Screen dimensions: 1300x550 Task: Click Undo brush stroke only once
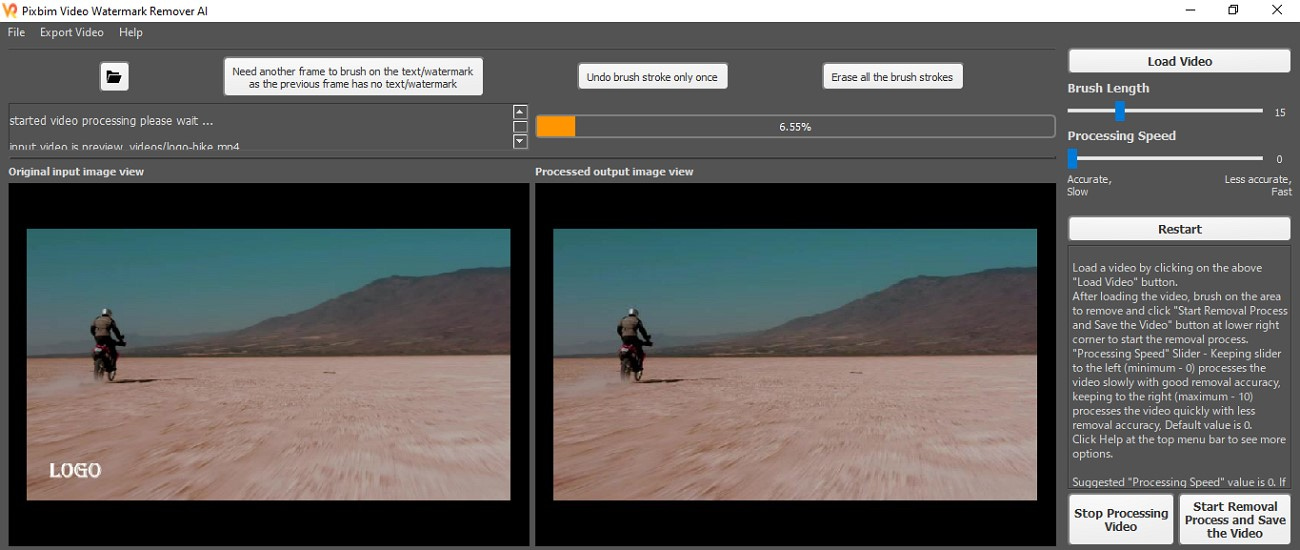[652, 77]
